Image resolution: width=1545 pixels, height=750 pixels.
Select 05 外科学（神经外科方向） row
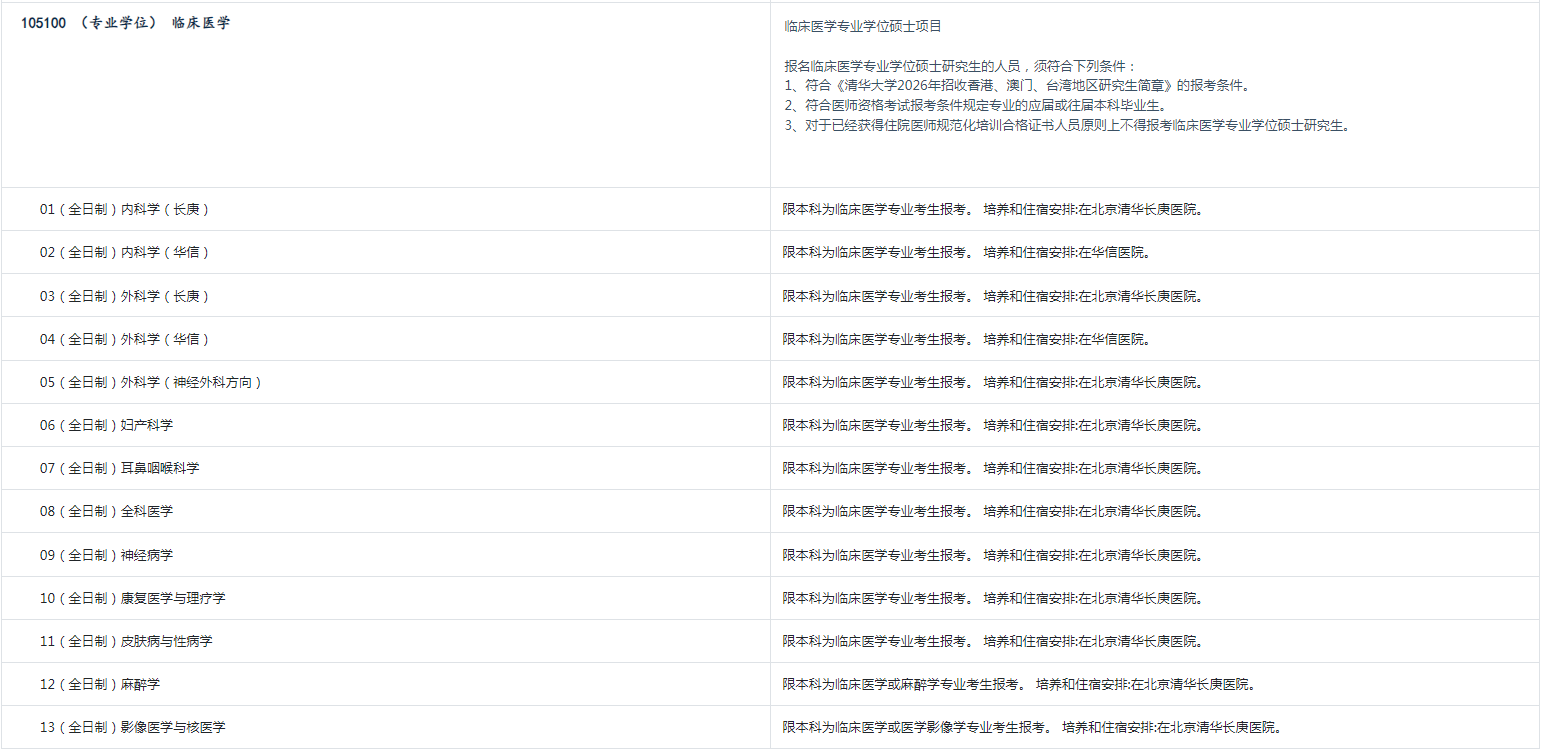151,382
